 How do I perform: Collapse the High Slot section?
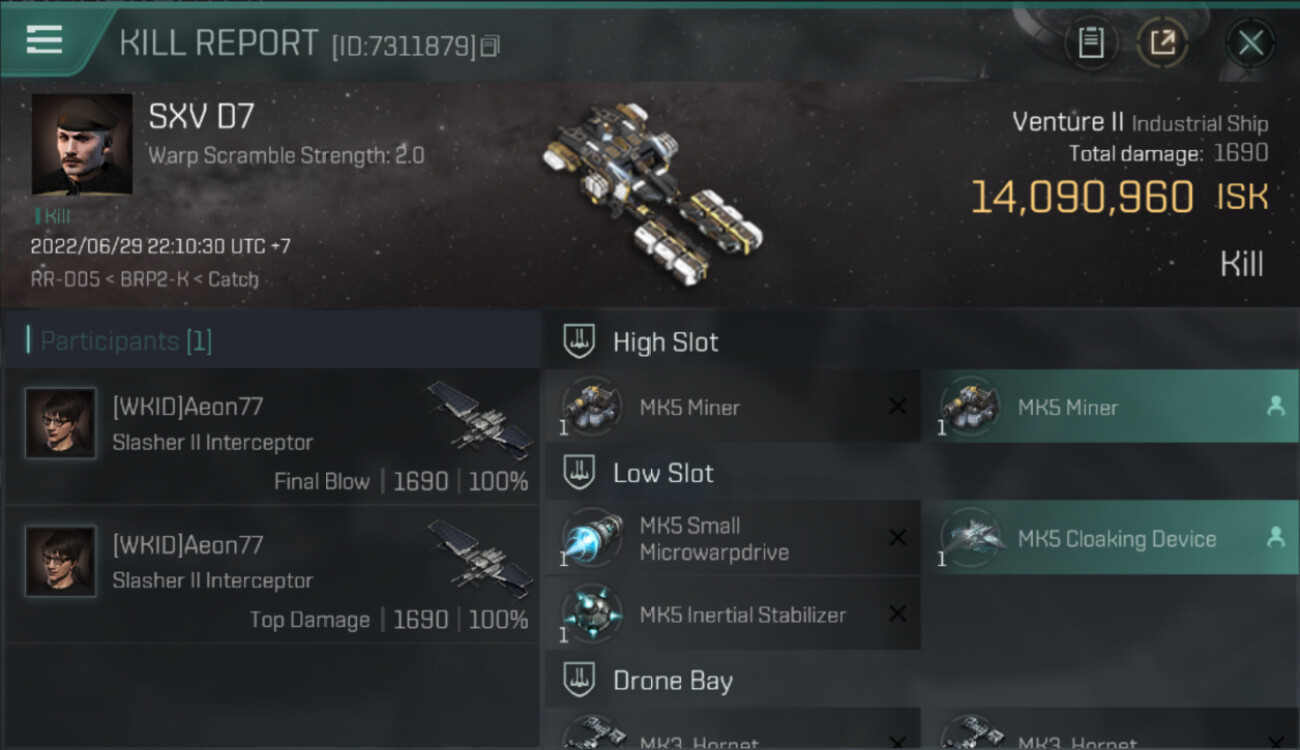coord(578,342)
